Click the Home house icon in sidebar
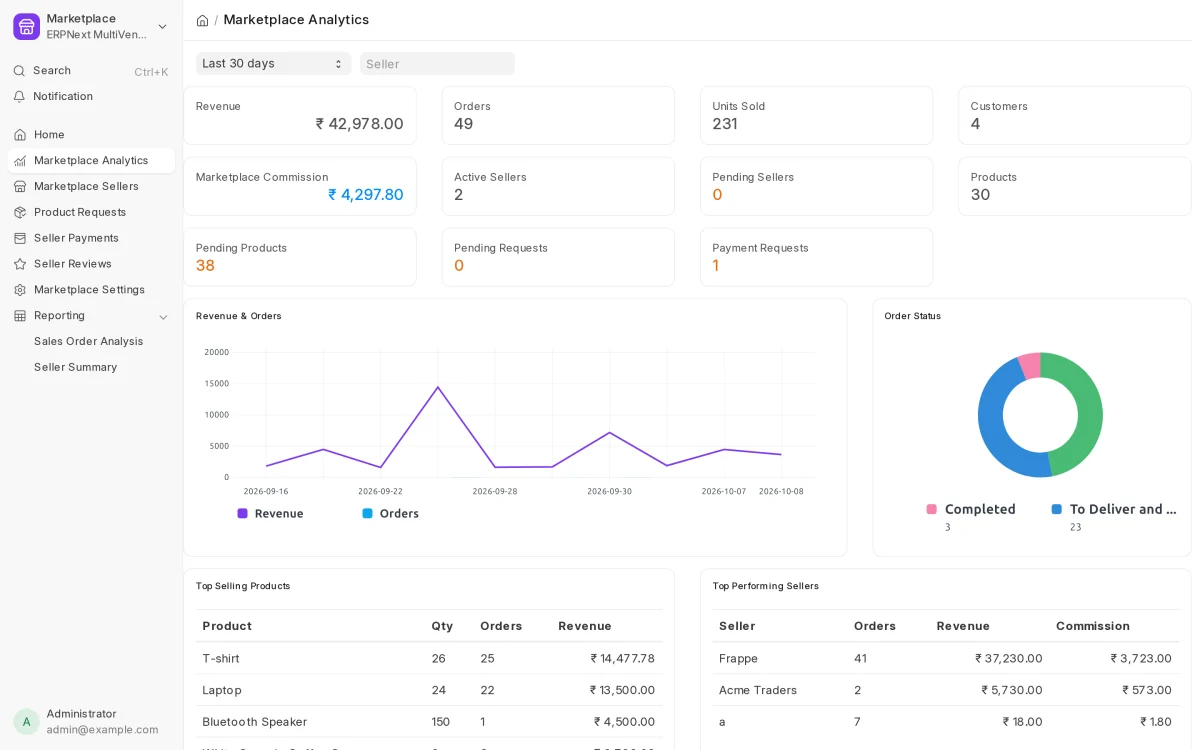This screenshot has height=750, width=1200. [20, 135]
